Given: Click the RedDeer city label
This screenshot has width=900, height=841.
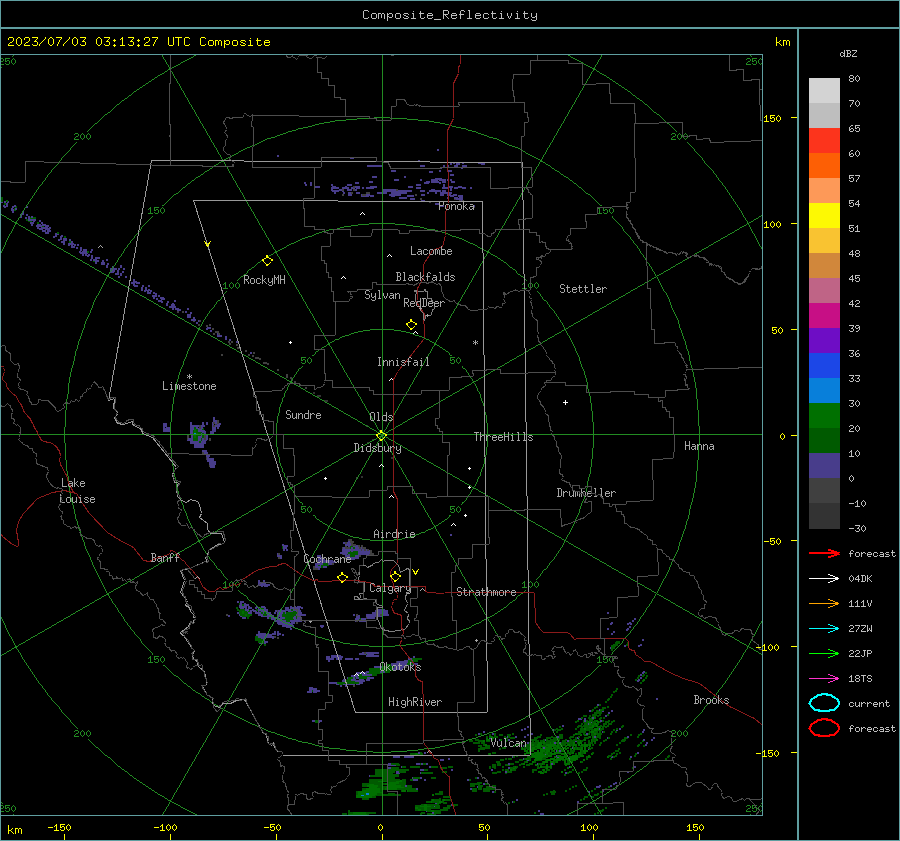Looking at the screenshot, I should click(x=424, y=303).
